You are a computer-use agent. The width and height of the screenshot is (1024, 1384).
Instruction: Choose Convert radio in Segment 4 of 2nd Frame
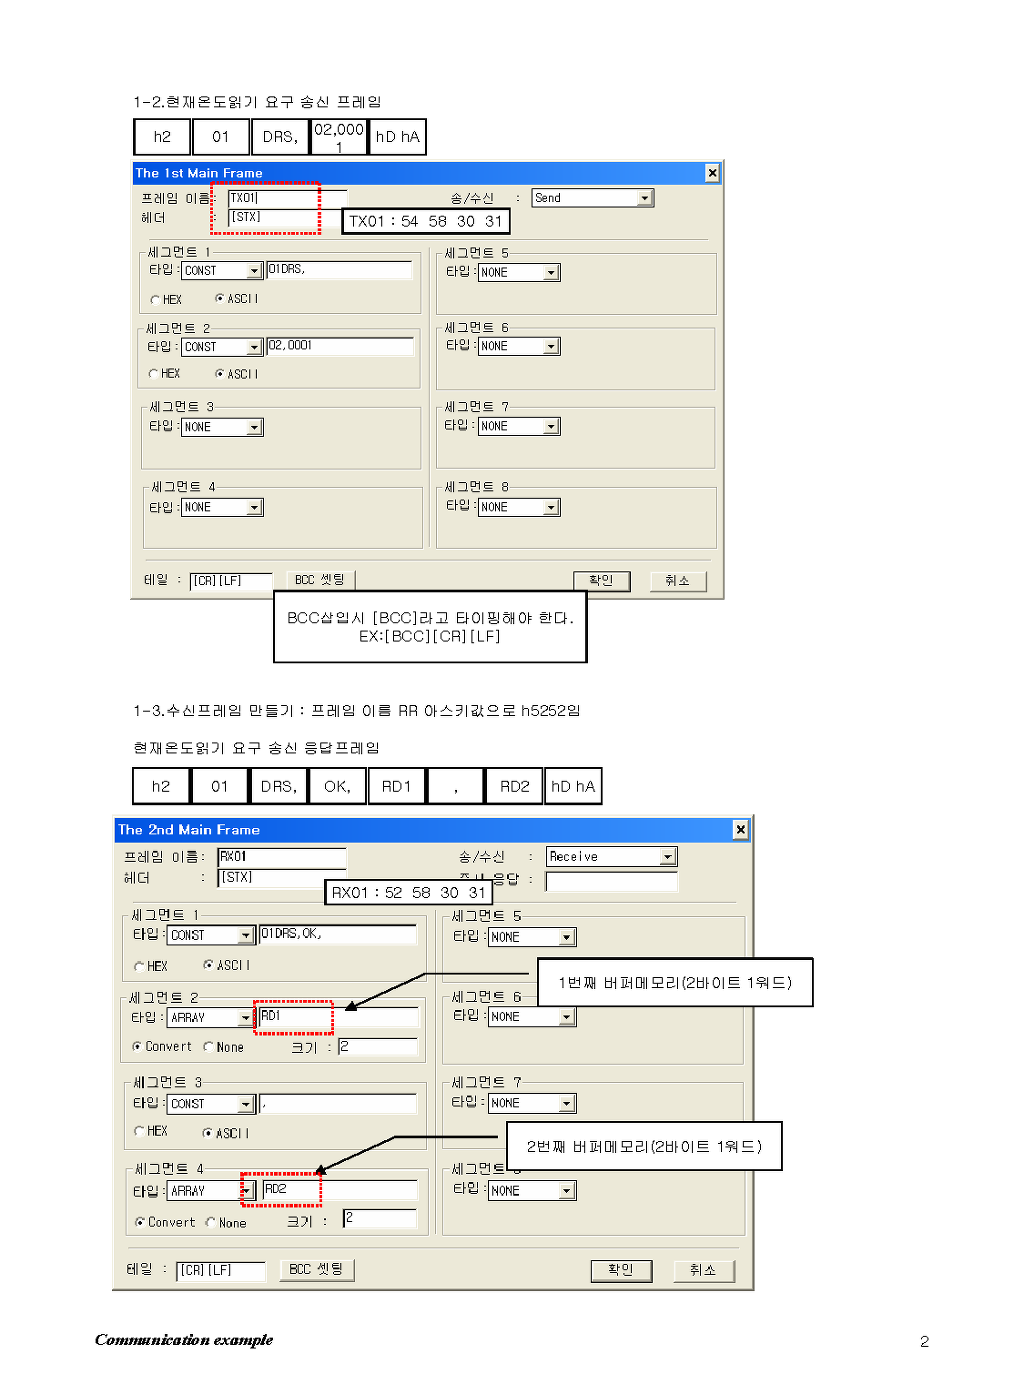tap(140, 1222)
